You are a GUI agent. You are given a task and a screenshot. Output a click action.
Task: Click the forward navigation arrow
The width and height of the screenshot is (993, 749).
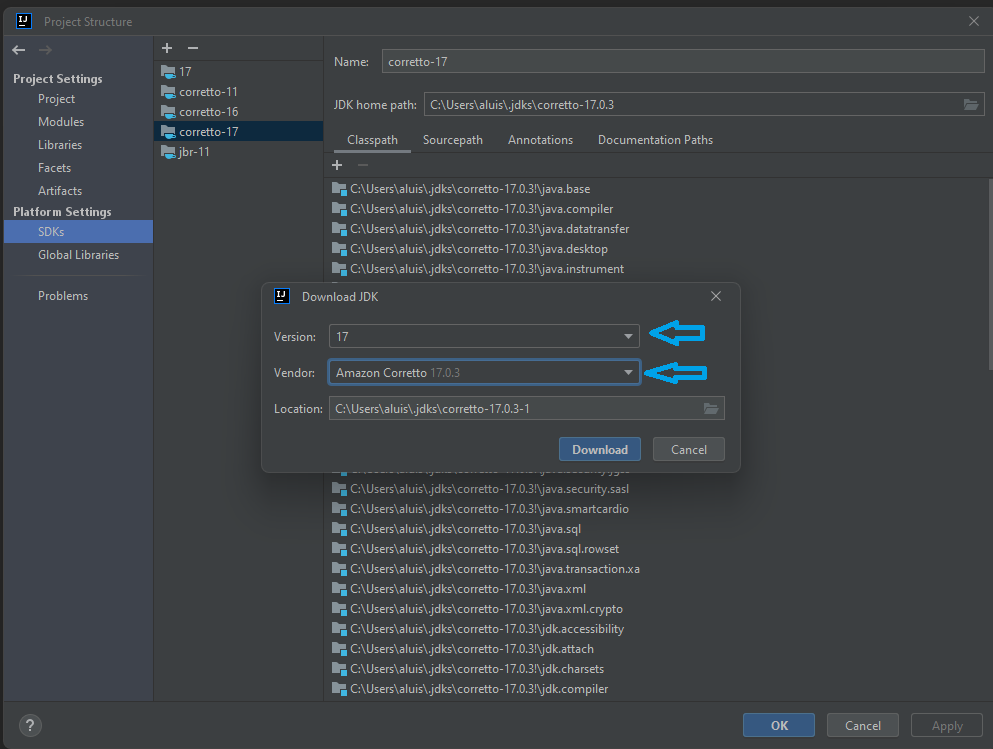coord(45,50)
